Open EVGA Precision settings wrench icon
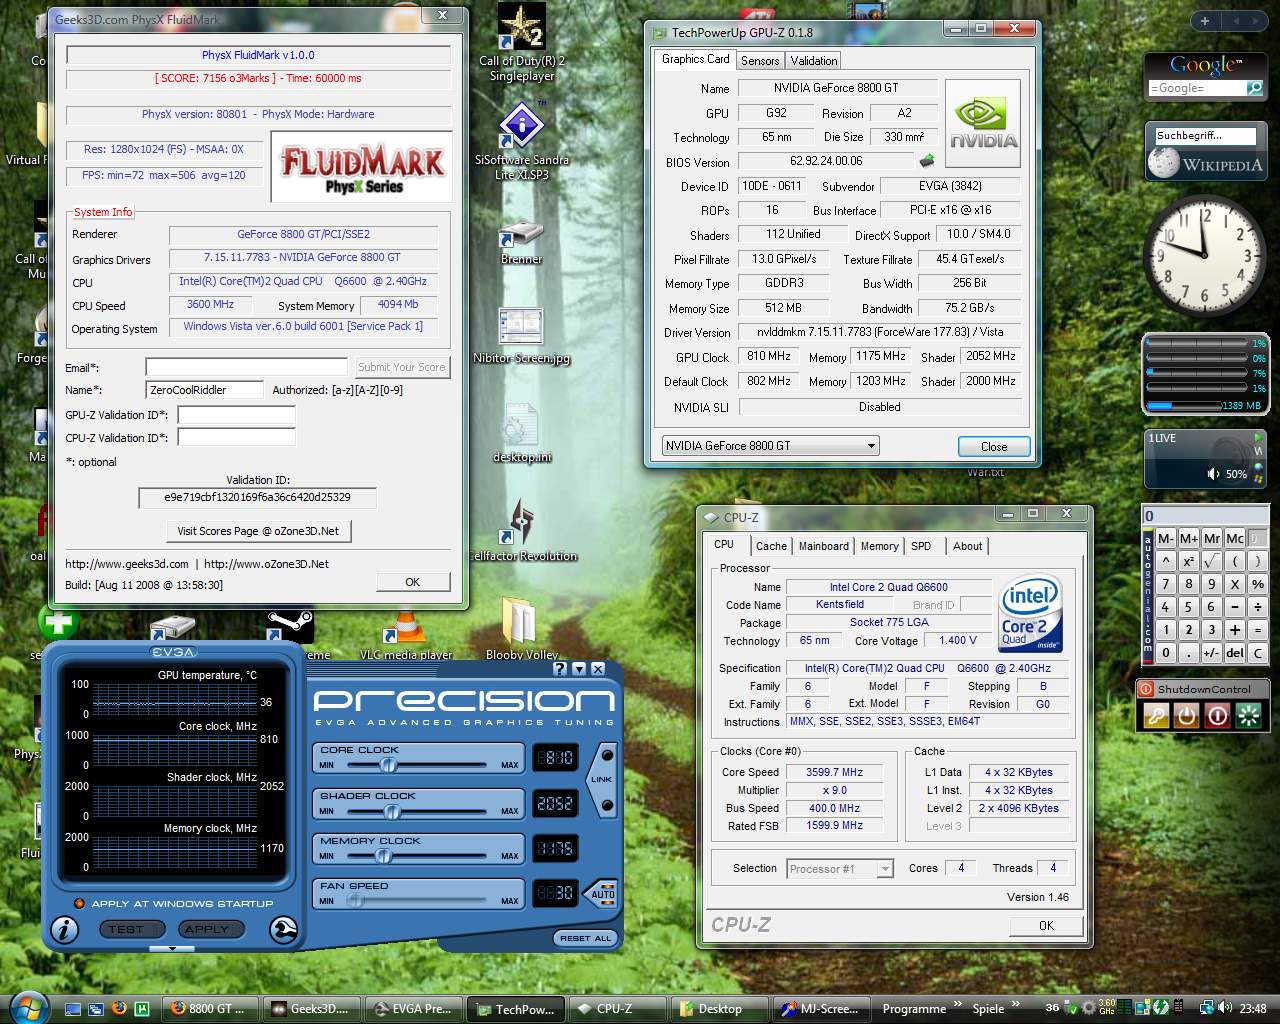The width and height of the screenshot is (1280, 1024). [x=284, y=930]
